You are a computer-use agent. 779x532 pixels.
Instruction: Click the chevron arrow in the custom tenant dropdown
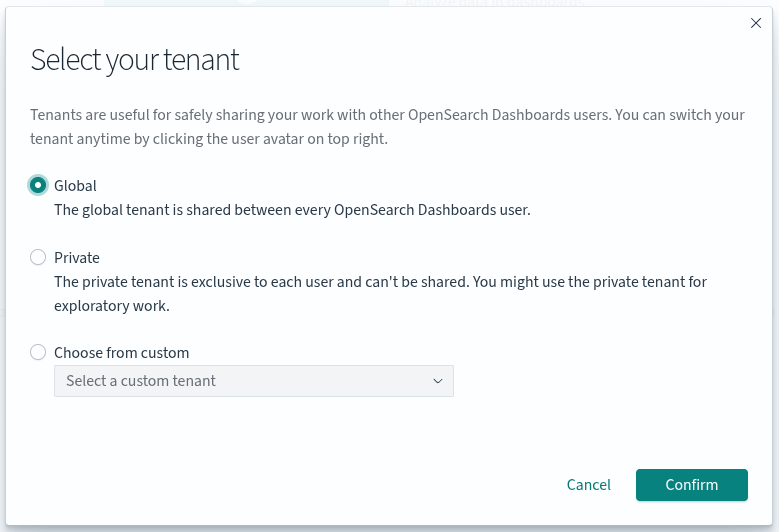(x=437, y=381)
